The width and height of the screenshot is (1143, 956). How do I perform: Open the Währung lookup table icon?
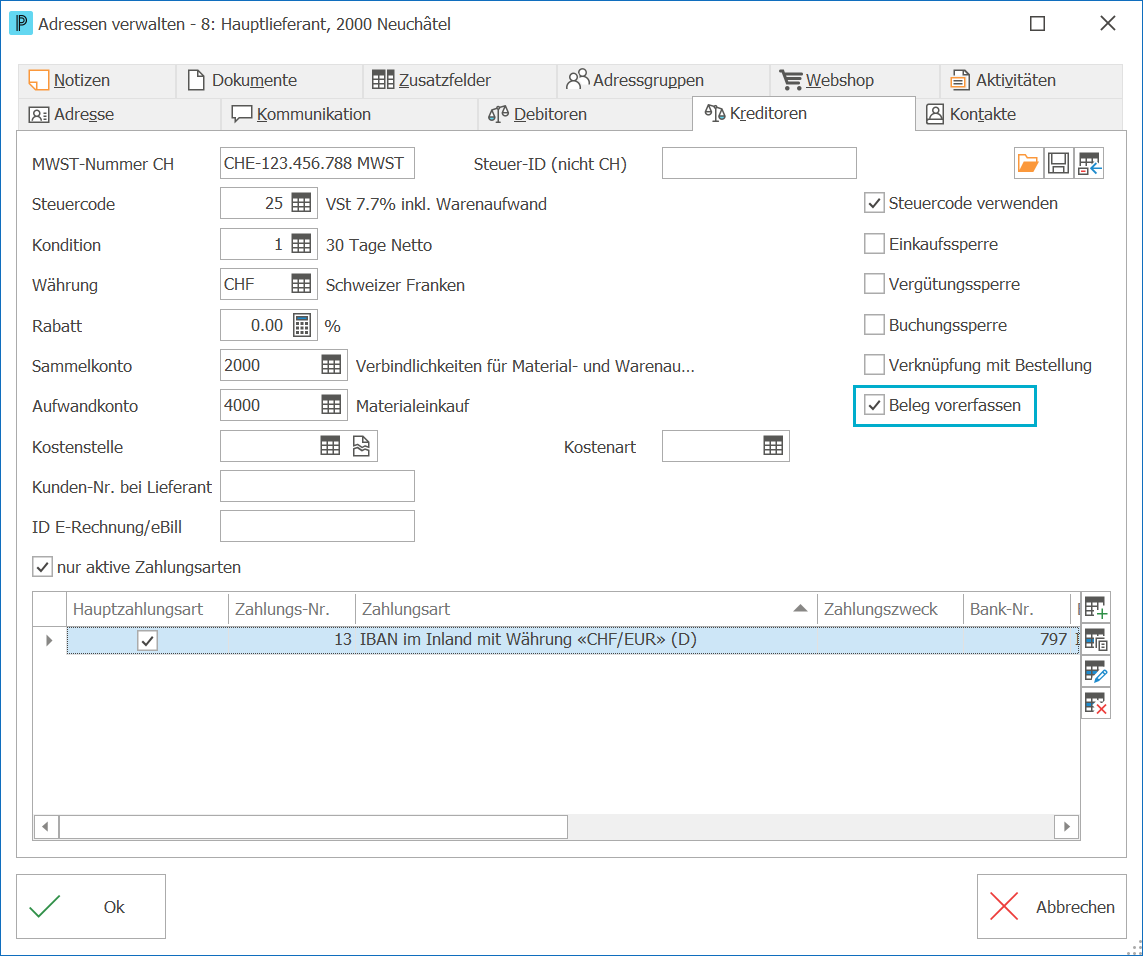[301, 284]
